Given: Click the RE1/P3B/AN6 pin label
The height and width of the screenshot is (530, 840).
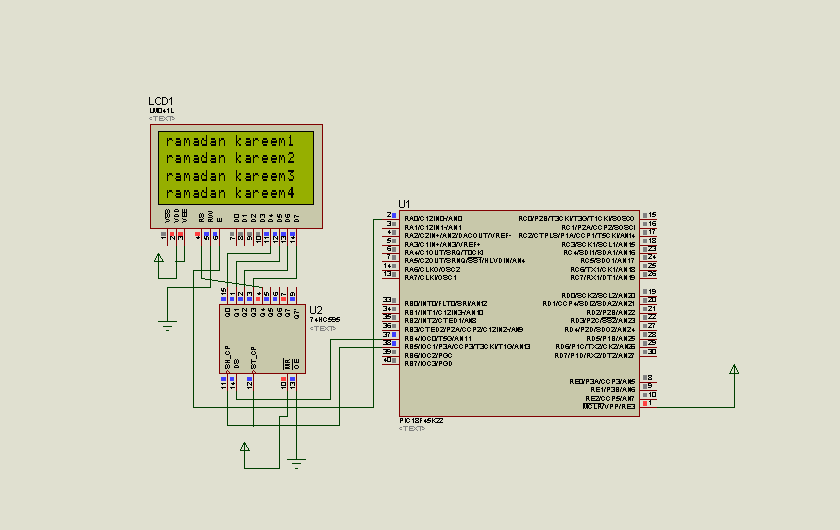Looking at the screenshot, I should tap(613, 390).
